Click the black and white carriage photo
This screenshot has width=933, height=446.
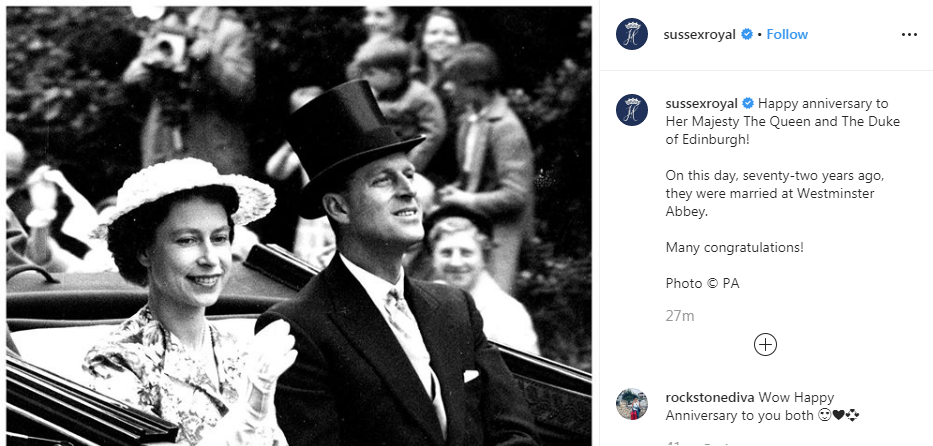pos(299,226)
